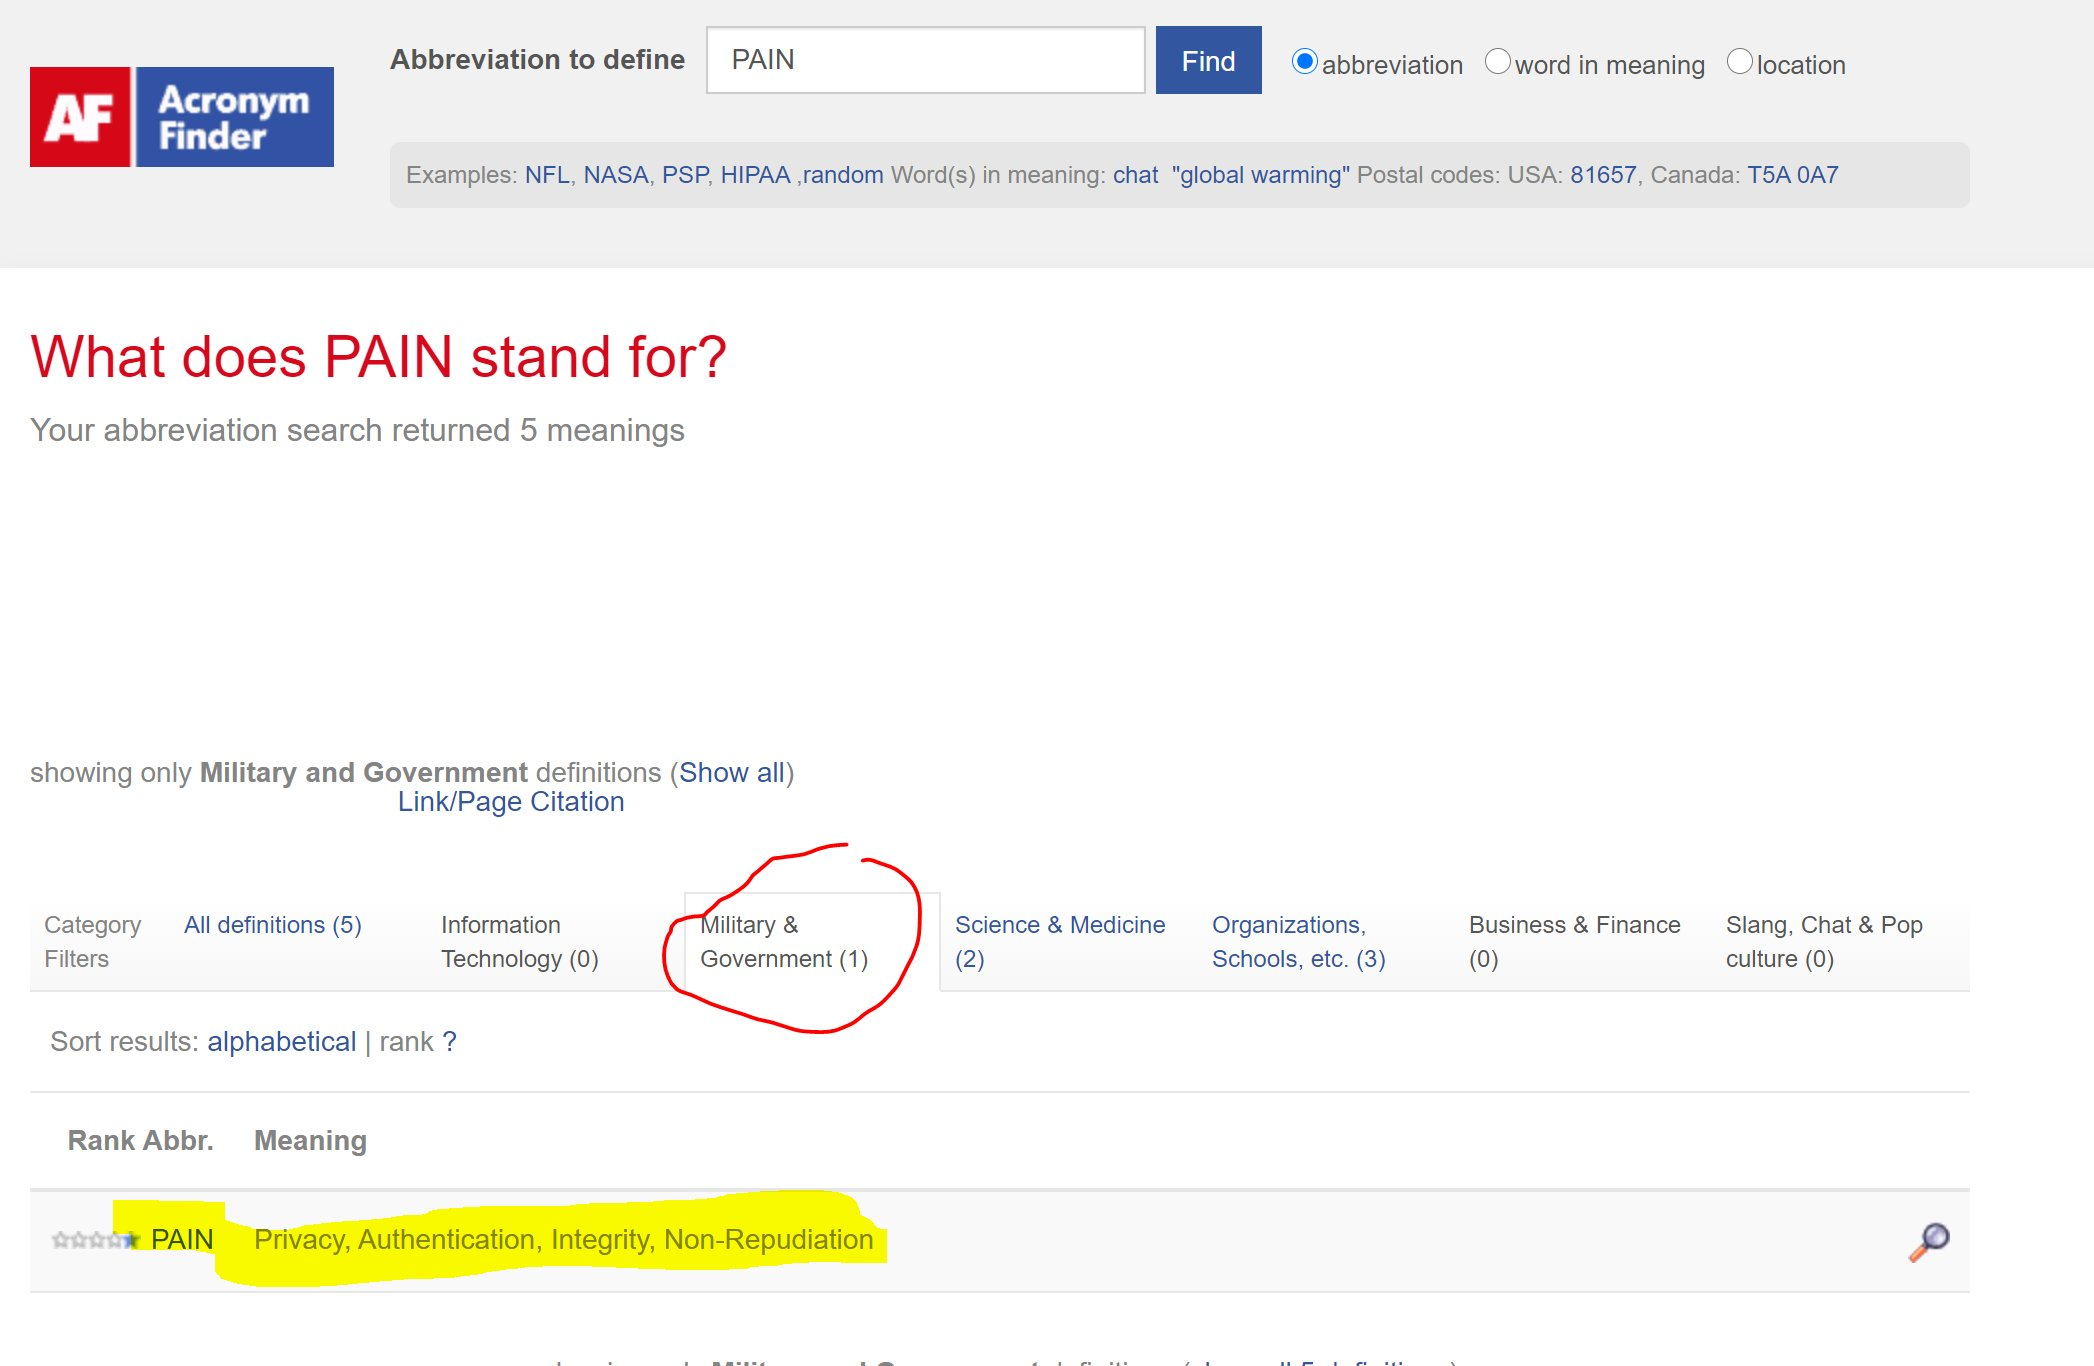
Task: Click the magnifying glass icon for PAIN
Action: 1929,1241
